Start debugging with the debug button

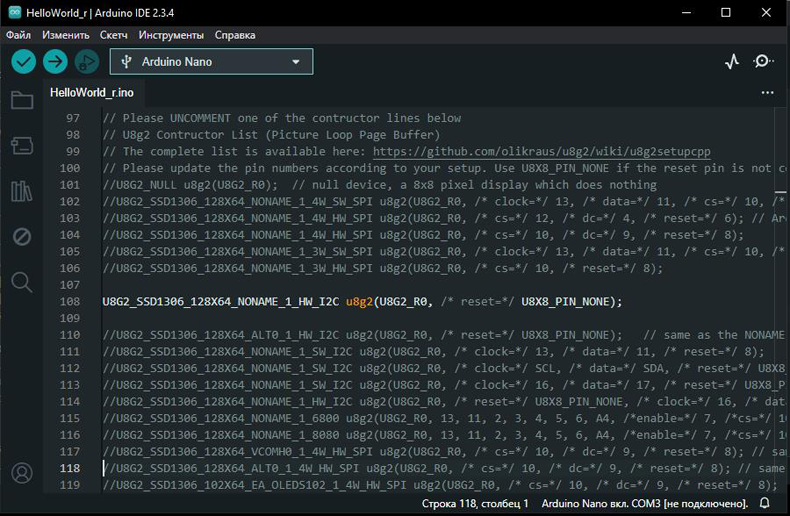87,62
